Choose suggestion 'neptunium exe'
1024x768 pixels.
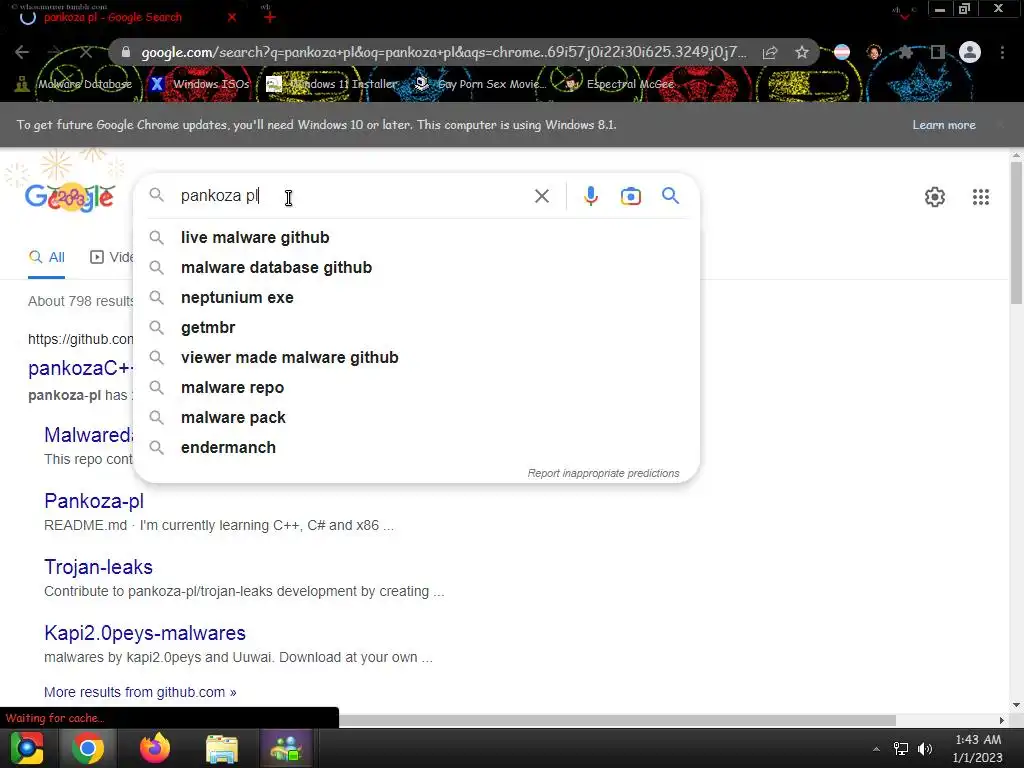click(416, 298)
